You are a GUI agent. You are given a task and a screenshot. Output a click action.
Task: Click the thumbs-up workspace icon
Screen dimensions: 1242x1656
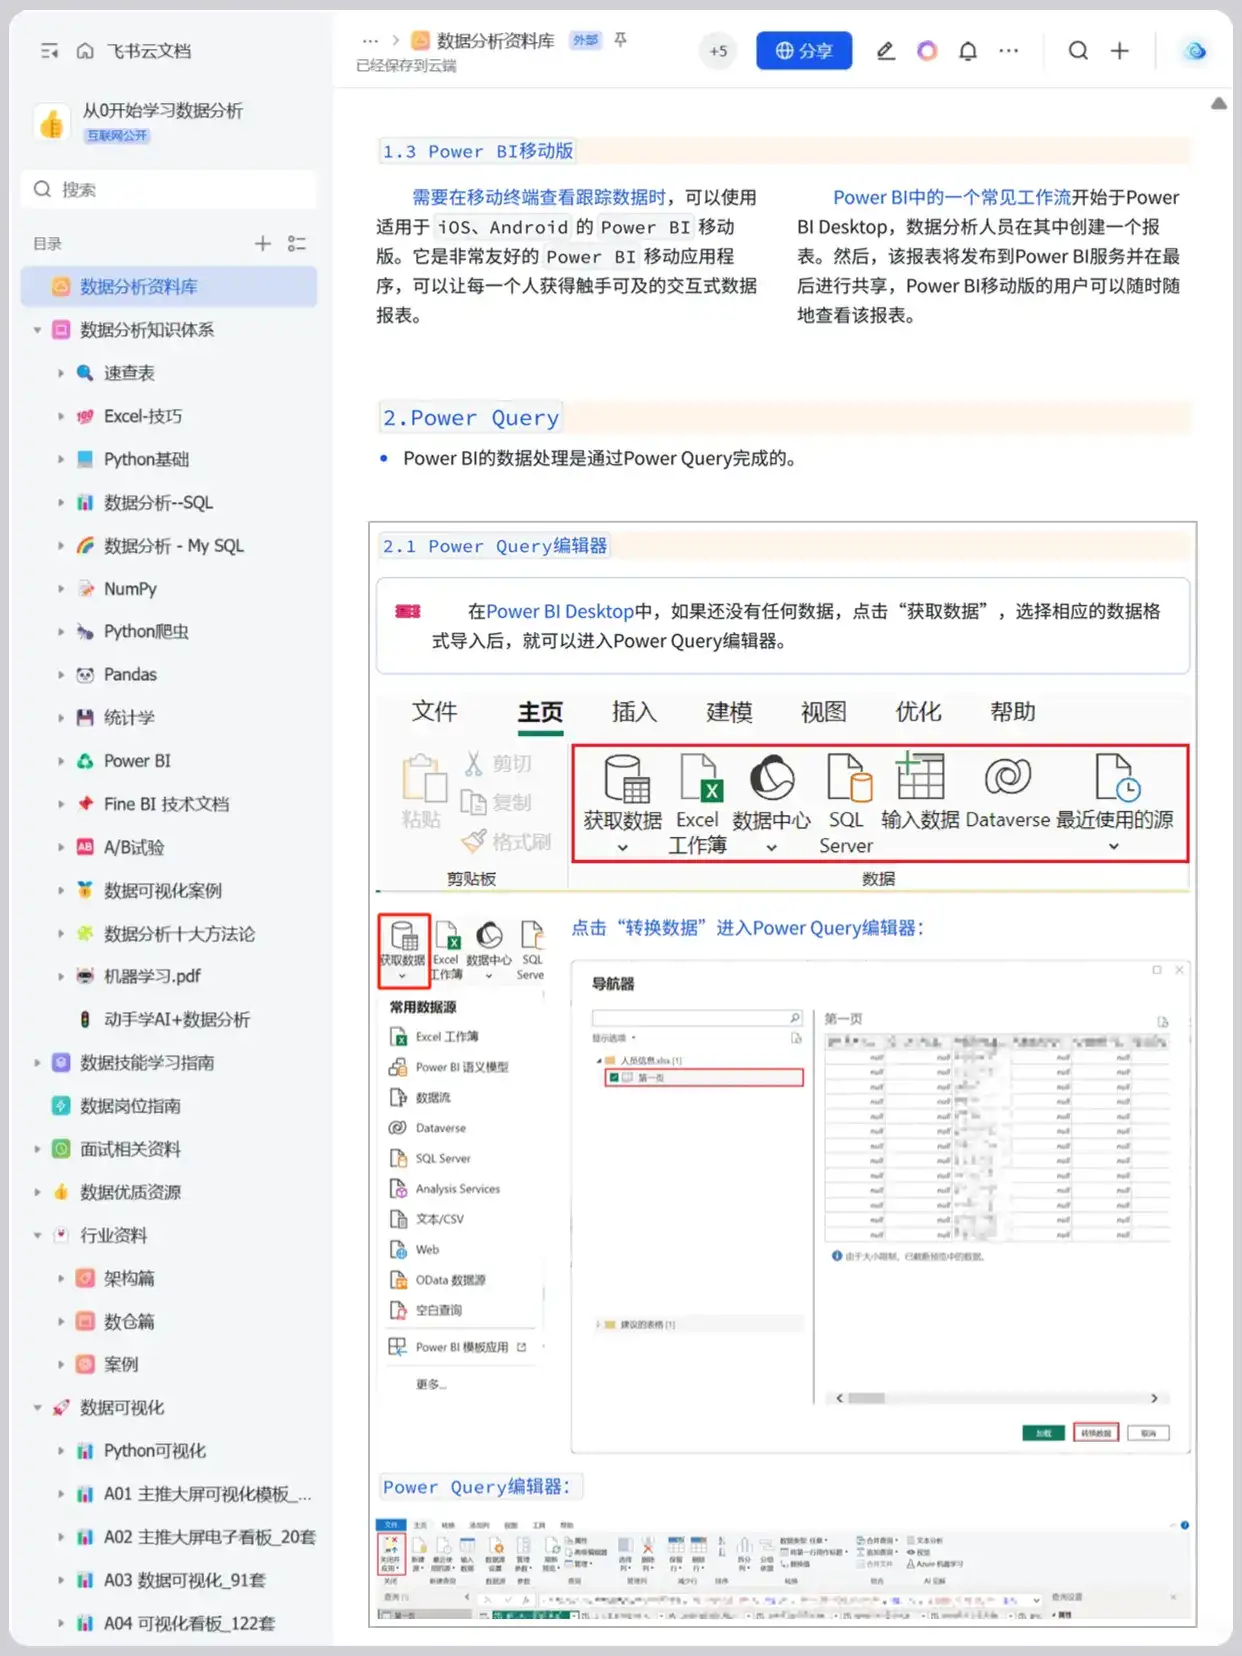pos(52,123)
